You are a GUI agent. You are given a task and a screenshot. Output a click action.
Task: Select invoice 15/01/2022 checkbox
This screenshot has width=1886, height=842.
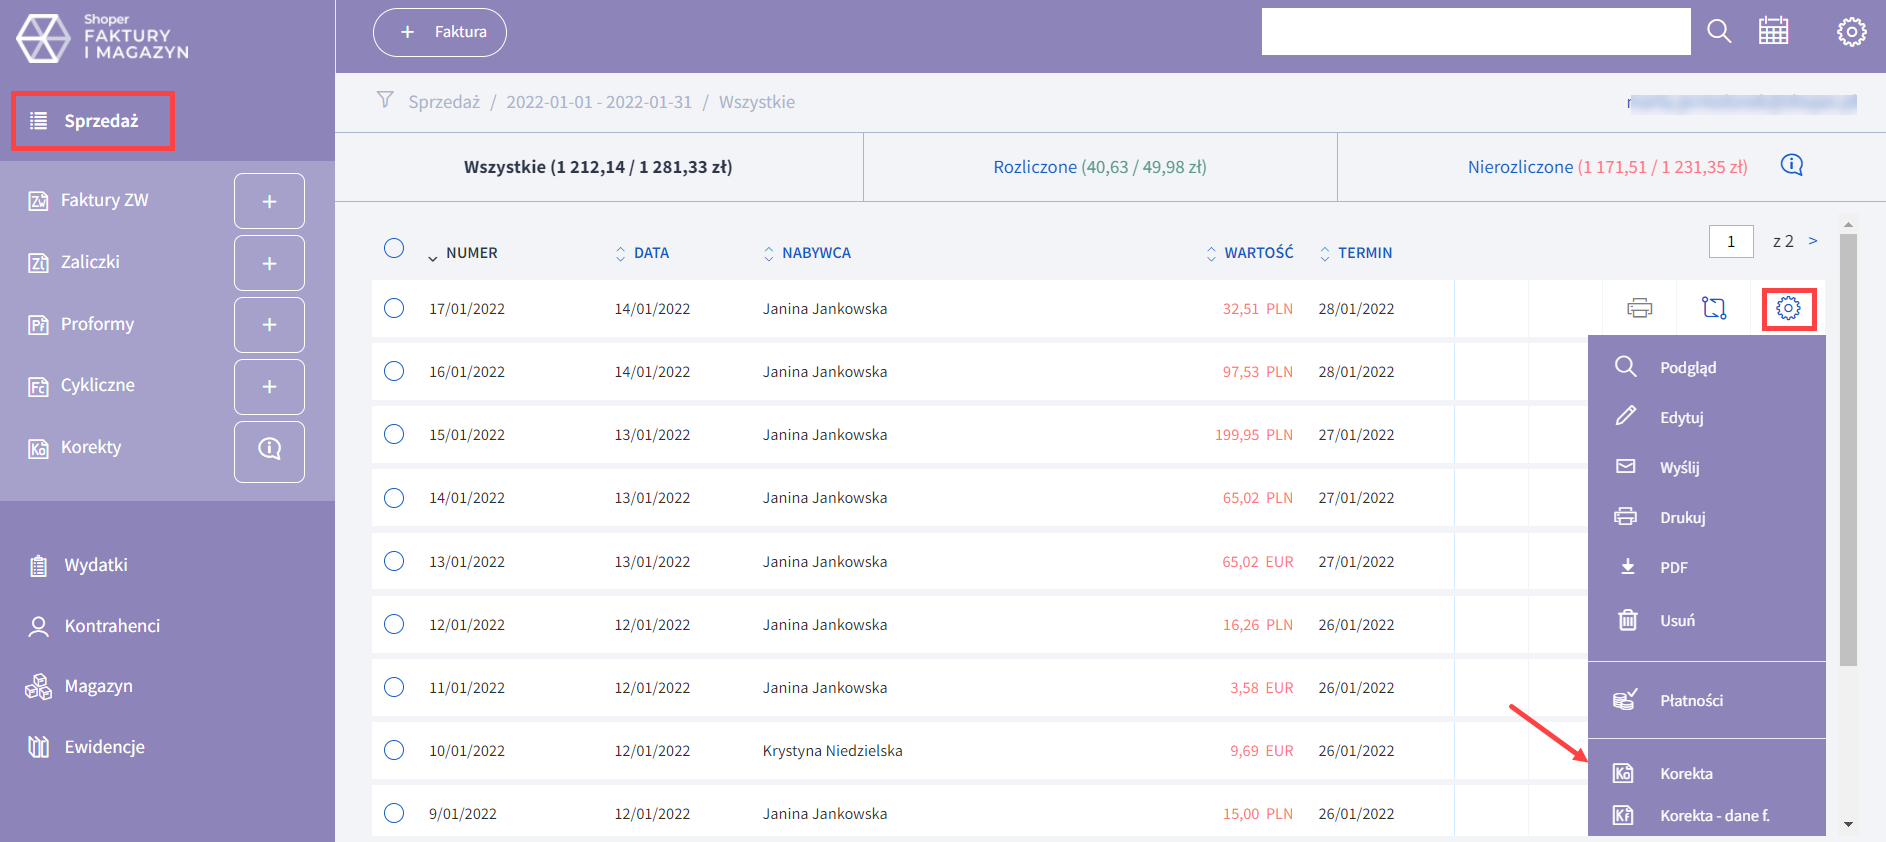coord(394,434)
